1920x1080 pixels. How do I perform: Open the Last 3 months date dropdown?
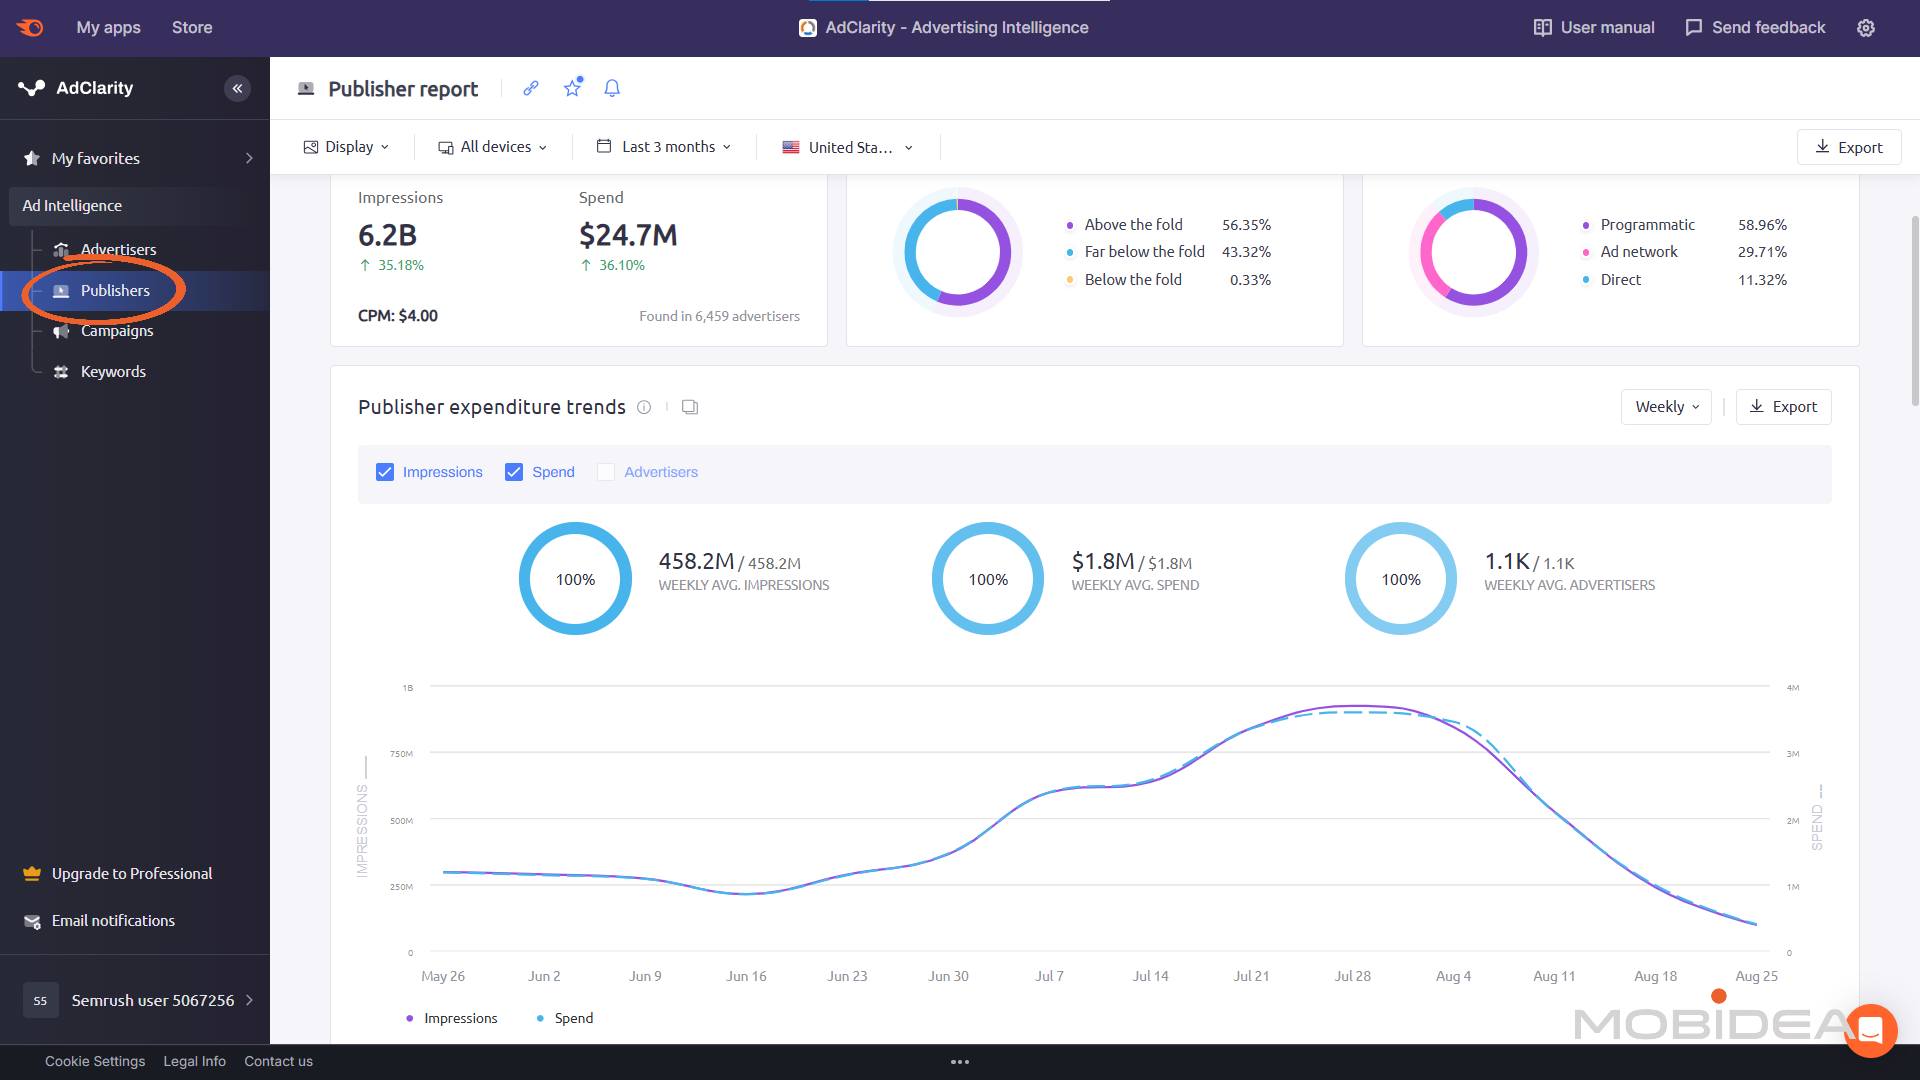pyautogui.click(x=663, y=146)
